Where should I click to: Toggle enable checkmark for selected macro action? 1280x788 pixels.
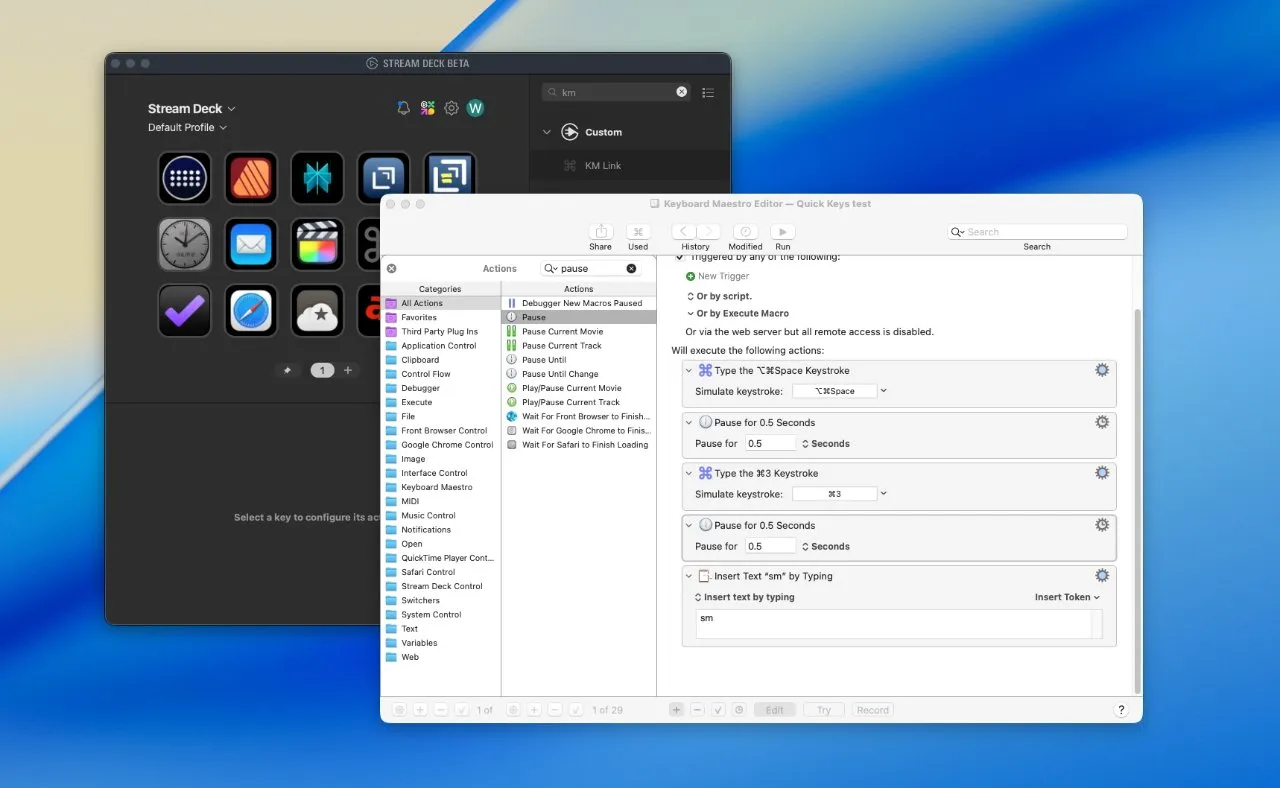(x=718, y=710)
